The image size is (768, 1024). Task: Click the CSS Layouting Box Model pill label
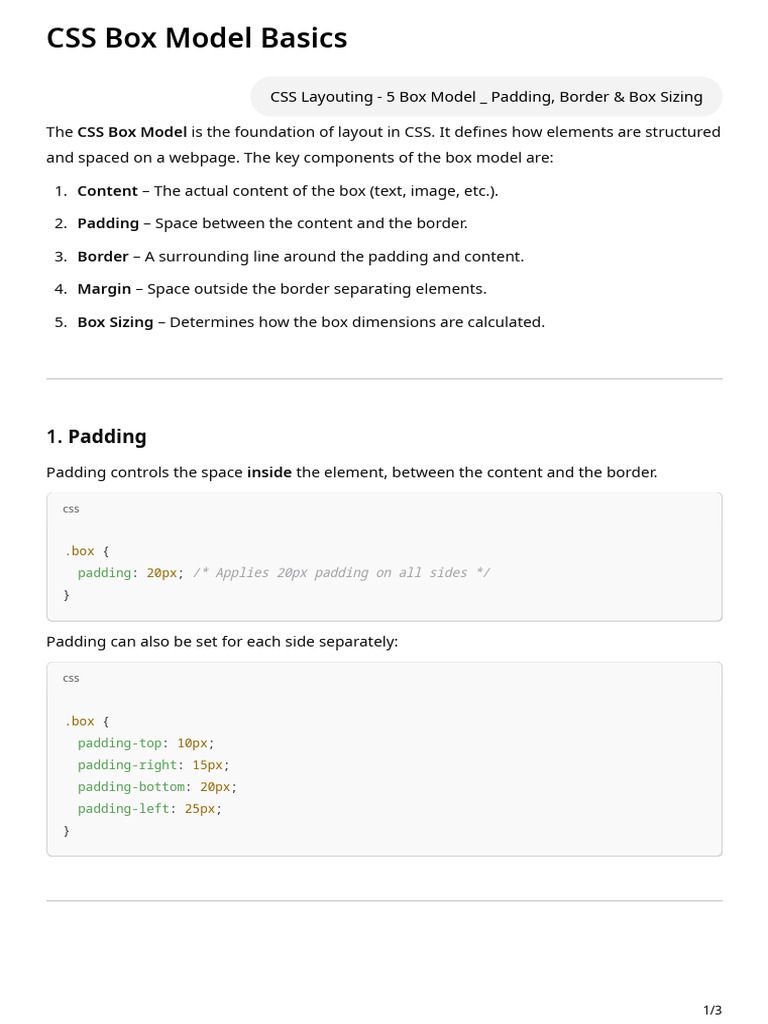[x=486, y=97]
